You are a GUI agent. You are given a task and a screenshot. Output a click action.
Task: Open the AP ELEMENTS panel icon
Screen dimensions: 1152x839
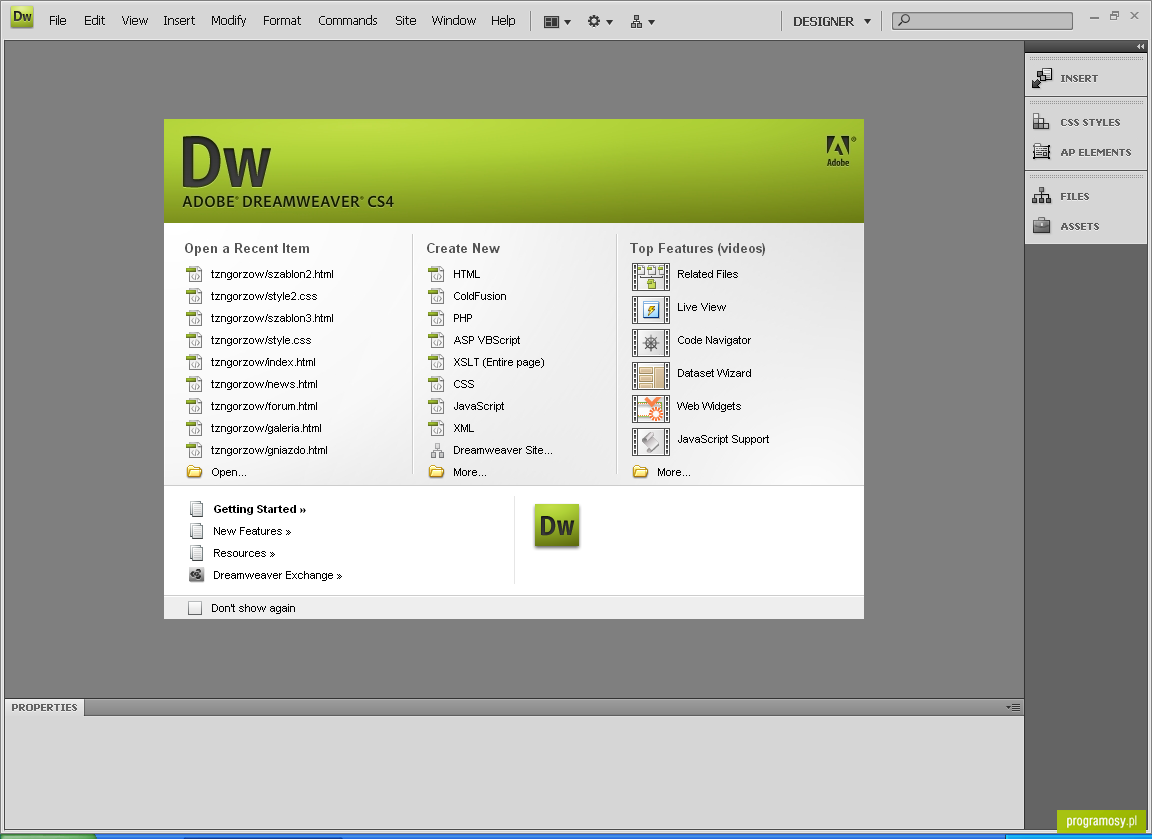click(1041, 152)
